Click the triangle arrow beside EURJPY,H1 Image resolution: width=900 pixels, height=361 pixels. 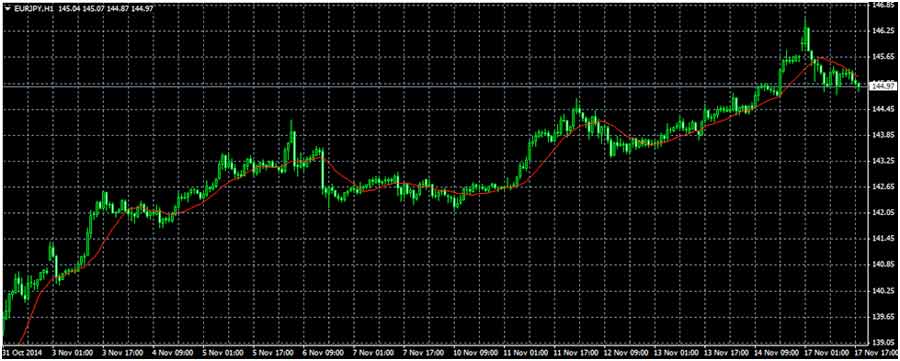tap(7, 8)
